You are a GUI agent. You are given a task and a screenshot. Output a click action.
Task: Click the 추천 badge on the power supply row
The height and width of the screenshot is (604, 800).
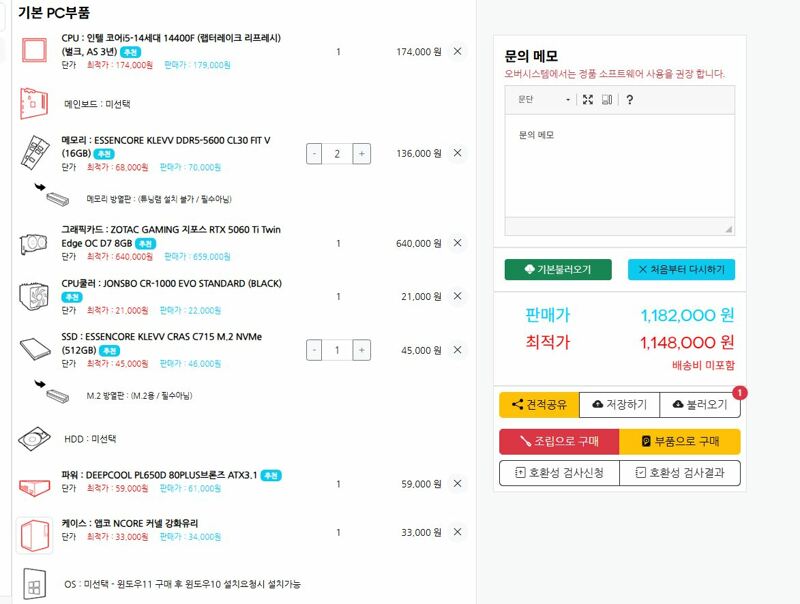[271, 475]
